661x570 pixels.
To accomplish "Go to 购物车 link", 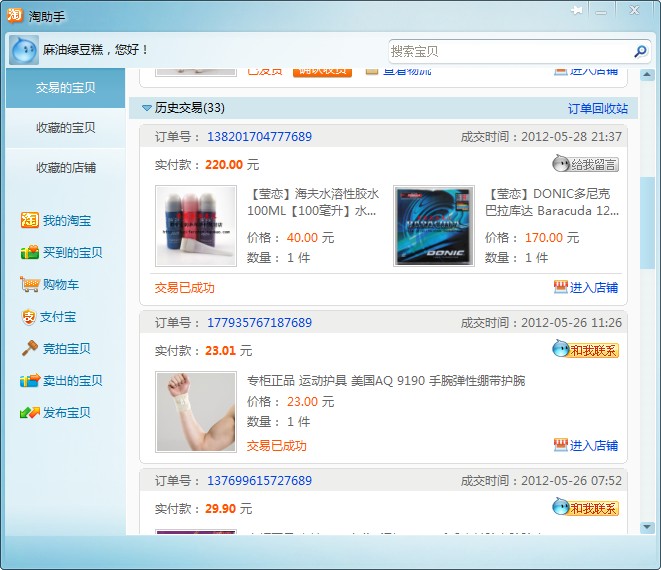I will point(61,285).
